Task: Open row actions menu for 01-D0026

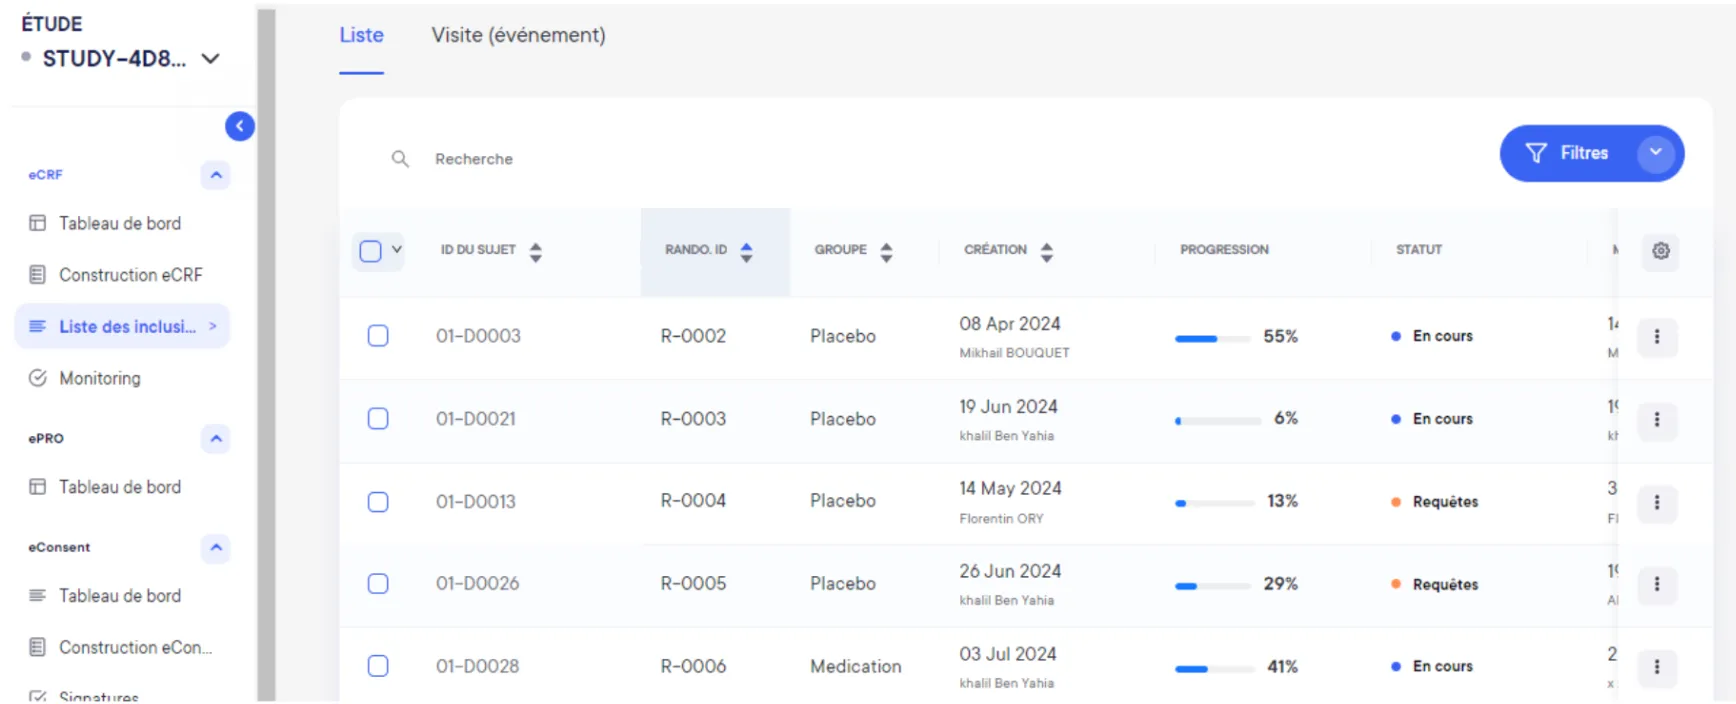Action: tap(1657, 584)
